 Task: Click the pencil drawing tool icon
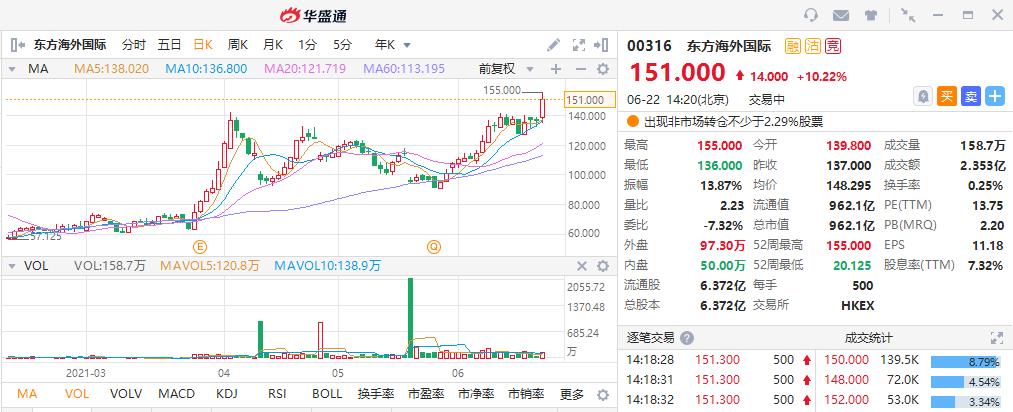554,44
